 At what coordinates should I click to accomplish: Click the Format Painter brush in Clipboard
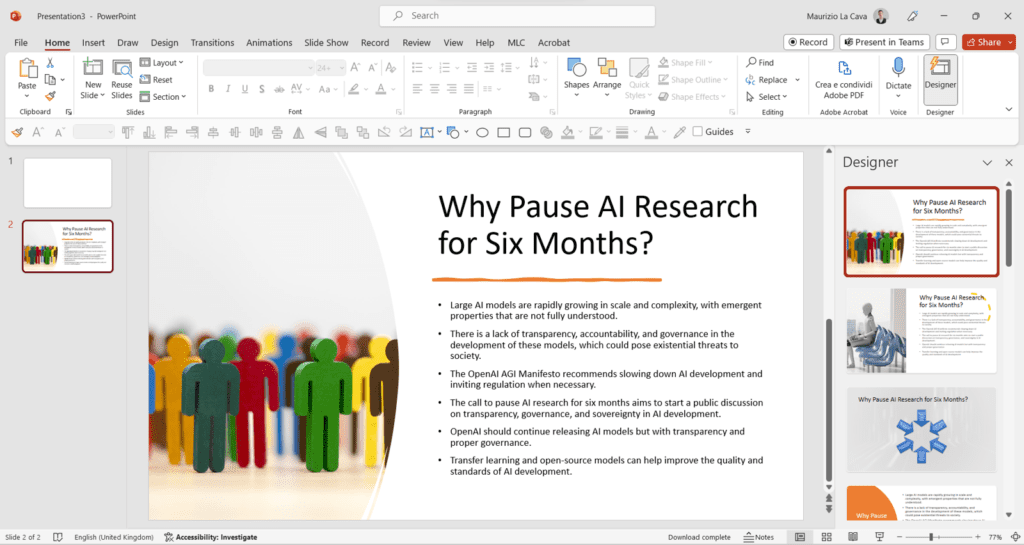(50, 97)
